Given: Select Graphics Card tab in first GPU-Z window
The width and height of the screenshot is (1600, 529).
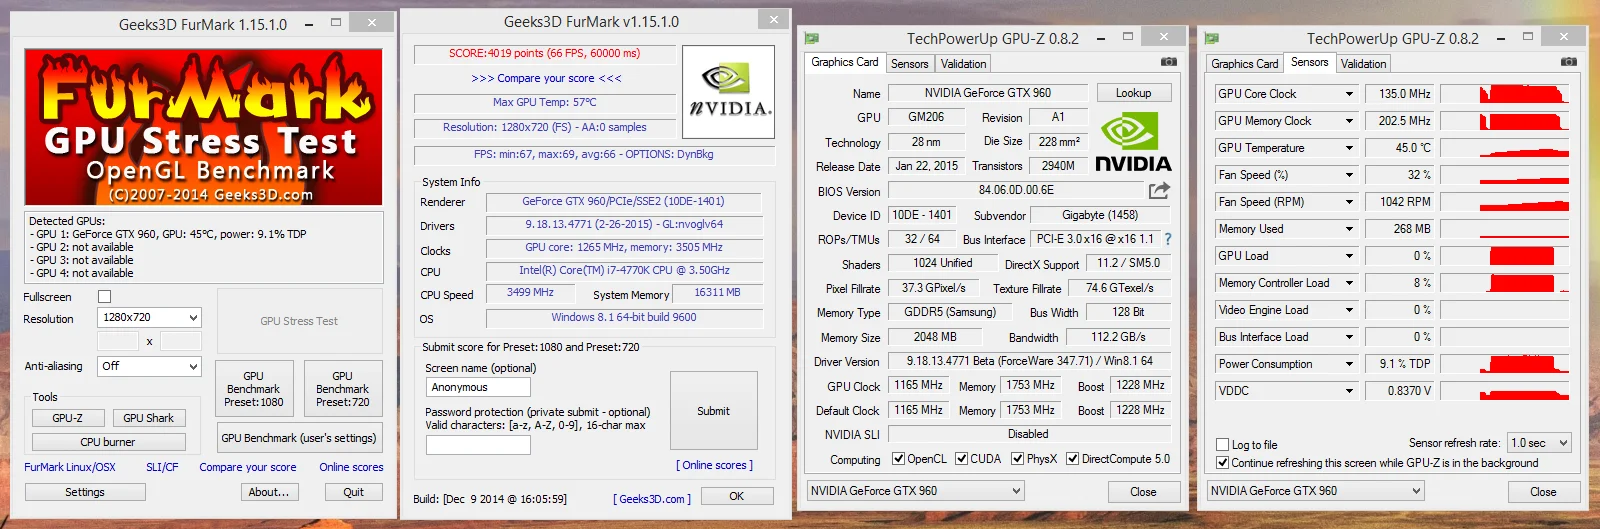Looking at the screenshot, I should 845,62.
